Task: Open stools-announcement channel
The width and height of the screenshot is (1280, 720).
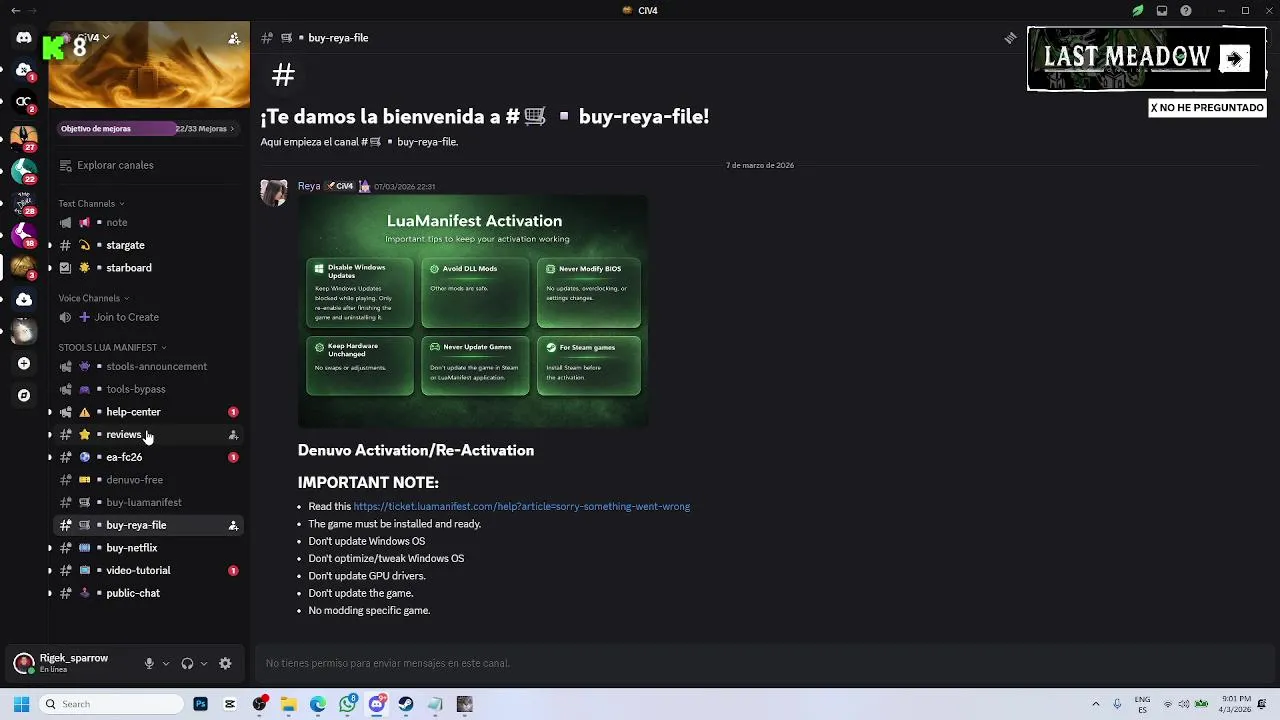Action: (x=146, y=366)
